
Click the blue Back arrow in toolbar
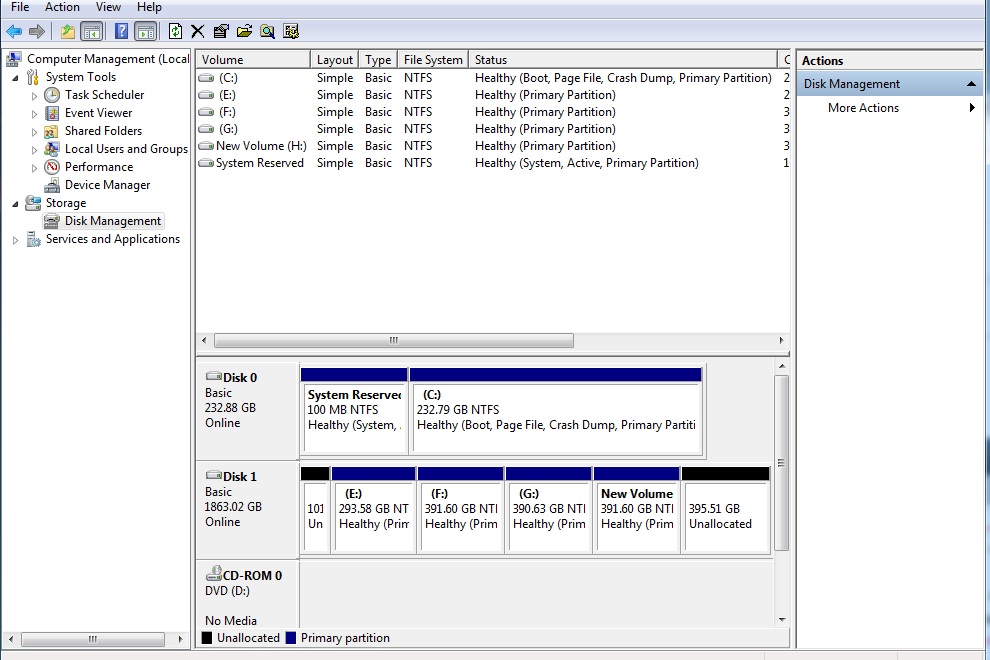[14, 31]
